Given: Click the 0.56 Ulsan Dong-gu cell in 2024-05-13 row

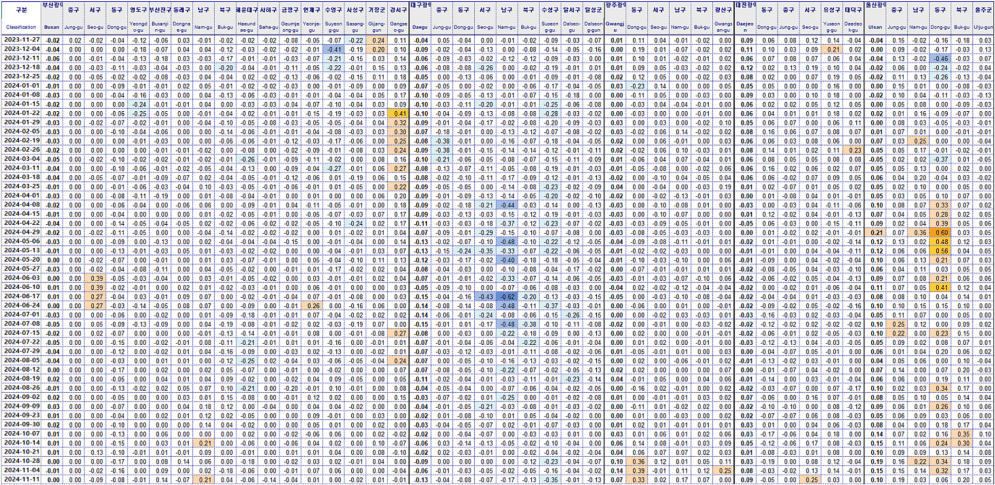Looking at the screenshot, I should pos(940,250).
